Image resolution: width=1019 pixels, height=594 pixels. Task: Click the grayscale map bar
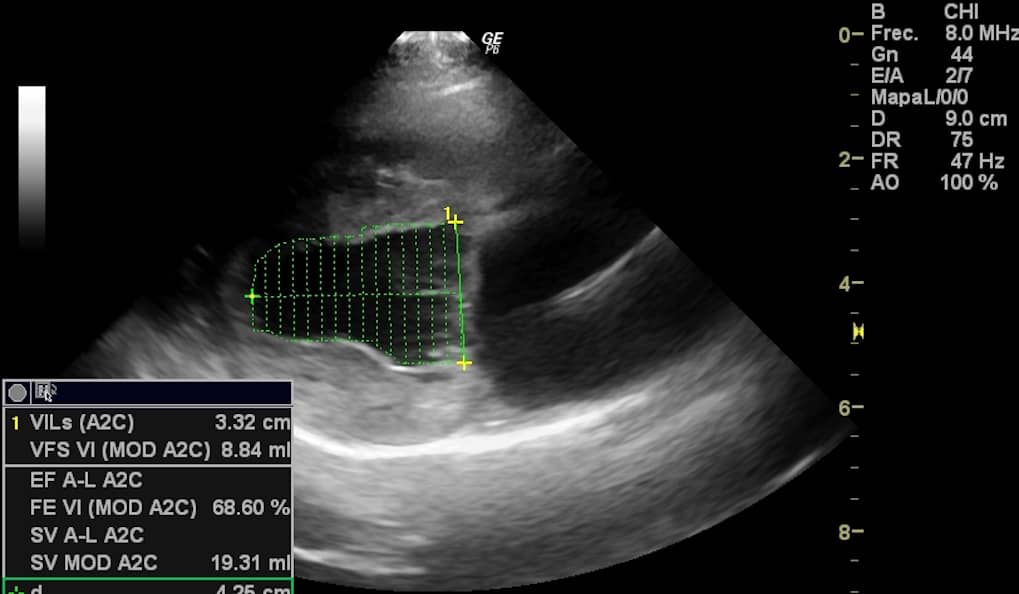coord(32,166)
